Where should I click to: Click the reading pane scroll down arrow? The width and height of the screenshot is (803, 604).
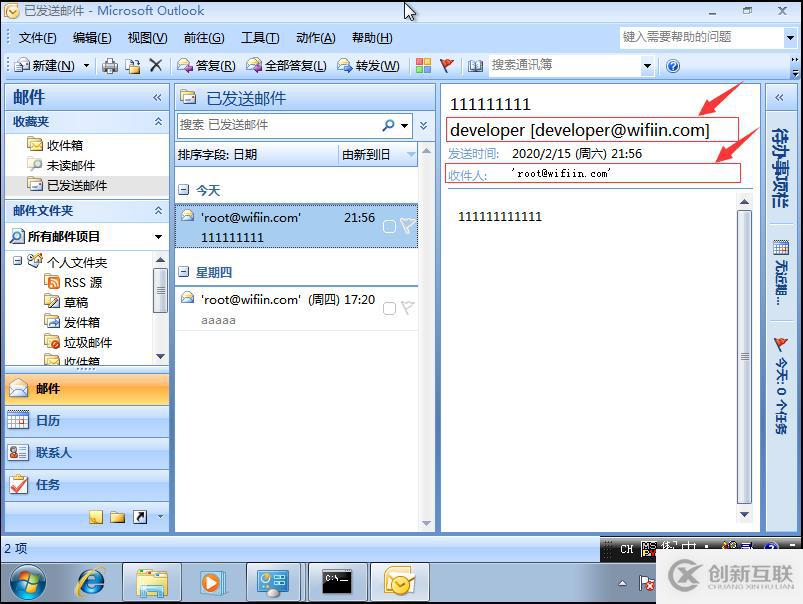click(745, 514)
